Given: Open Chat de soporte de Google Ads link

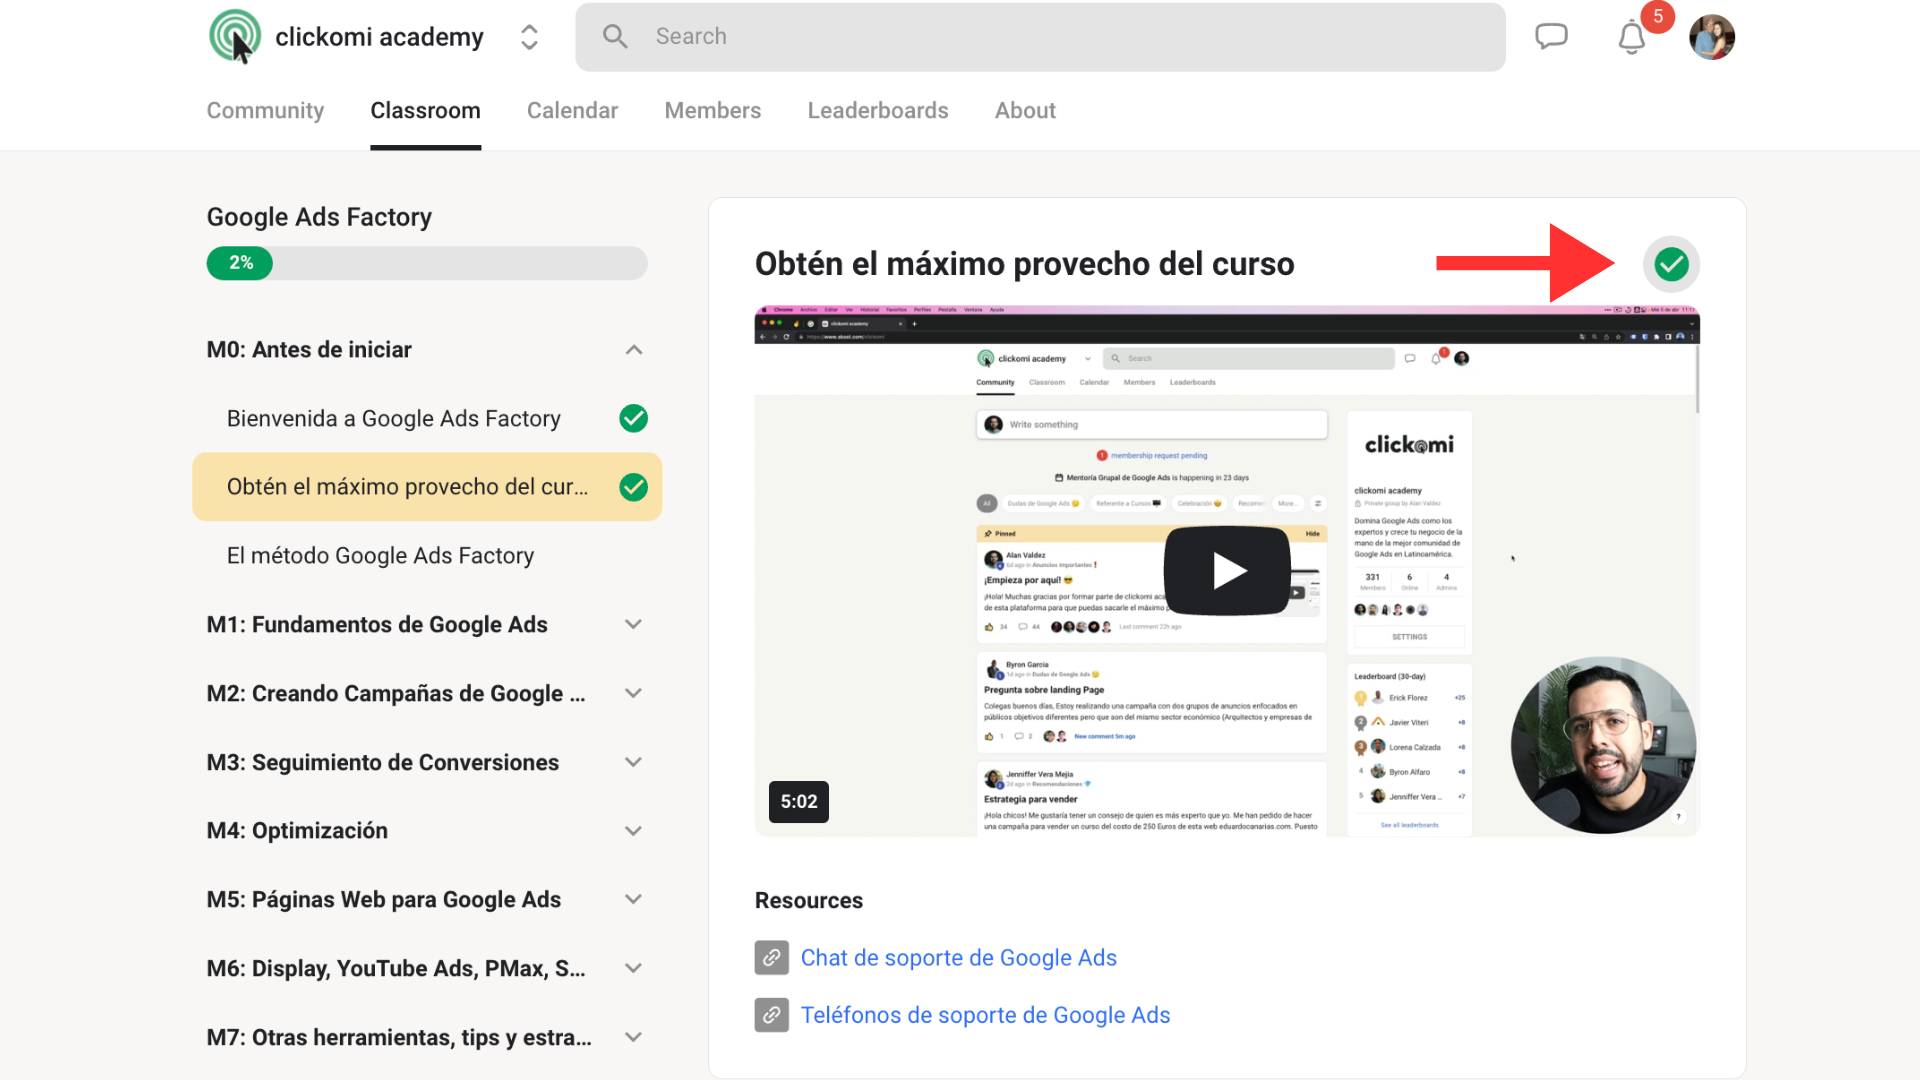Looking at the screenshot, I should 958,958.
